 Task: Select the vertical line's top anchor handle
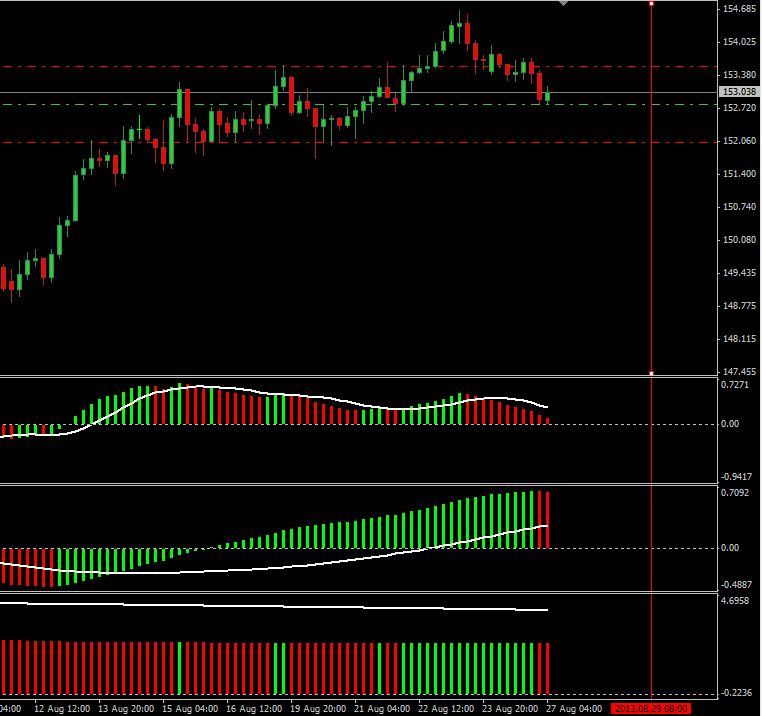click(652, 3)
